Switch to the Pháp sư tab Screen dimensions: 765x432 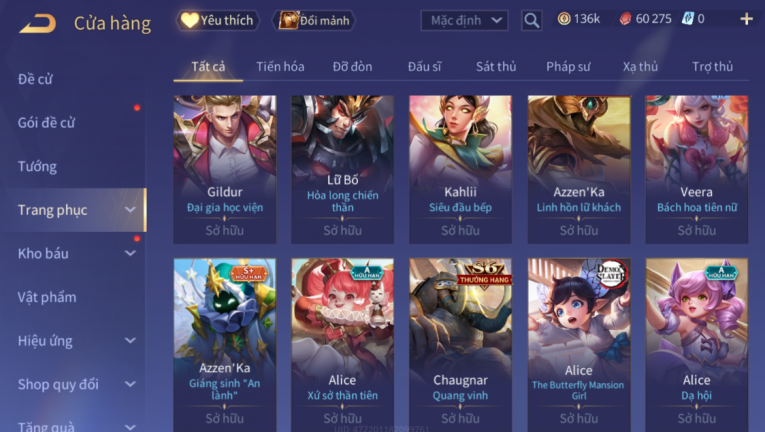(568, 66)
